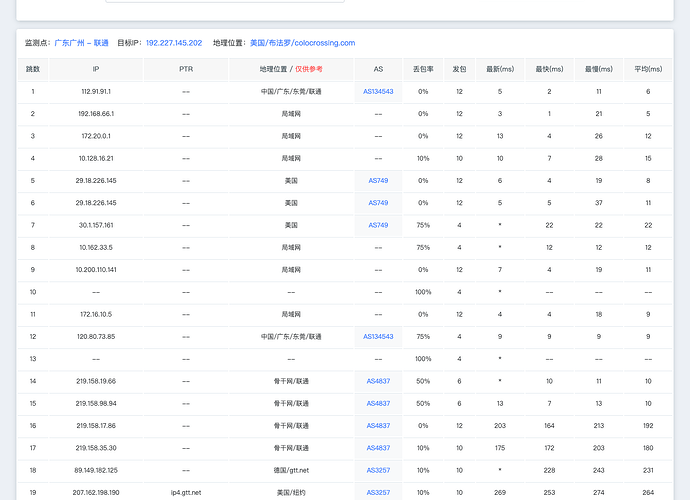
Task: Open AS134543 link in 120.80.73.85 row
Action: [378, 336]
